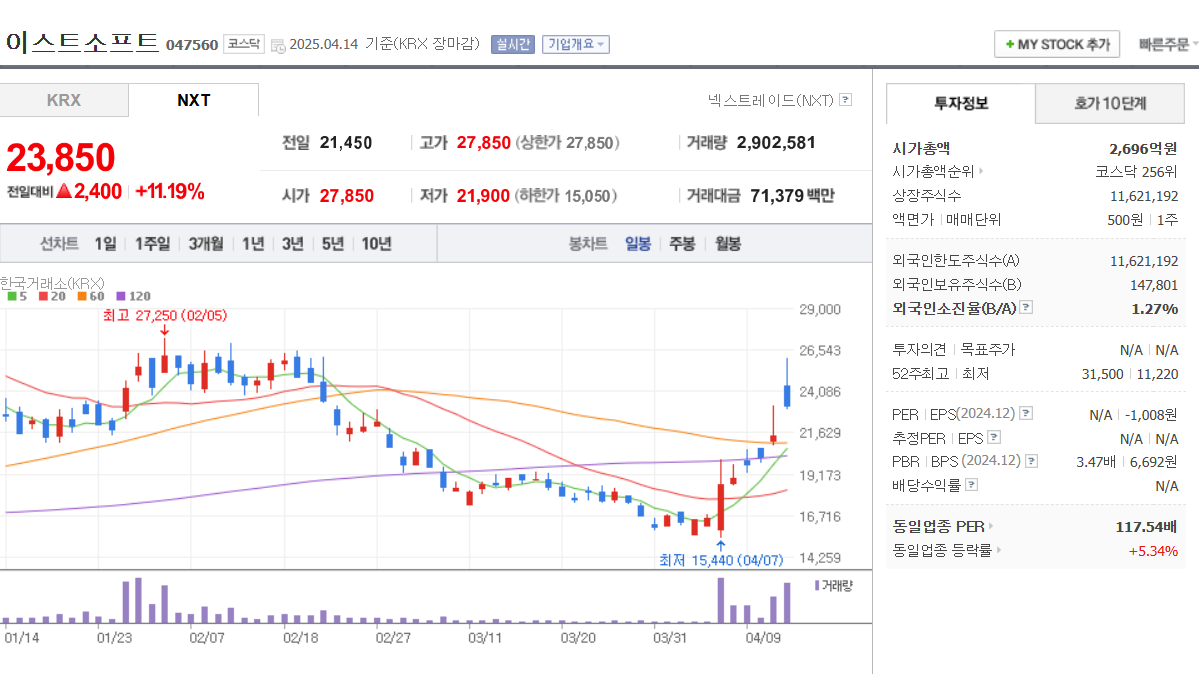Open the 호가10단계 tab
The width and height of the screenshot is (1199, 674).
(x=1110, y=103)
